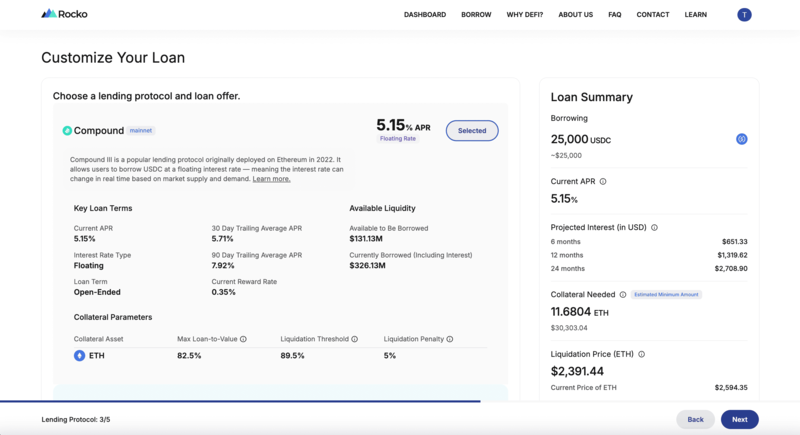Click the 11.6804 ETH collateral amount
Viewport: 800px width, 435px height.
pos(579,312)
